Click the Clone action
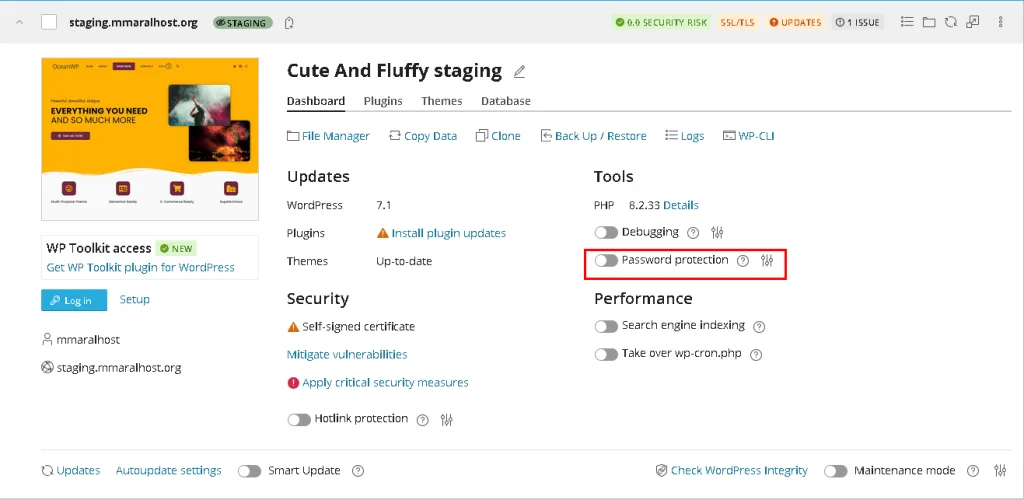Screen dimensions: 1024x500 (x=498, y=136)
